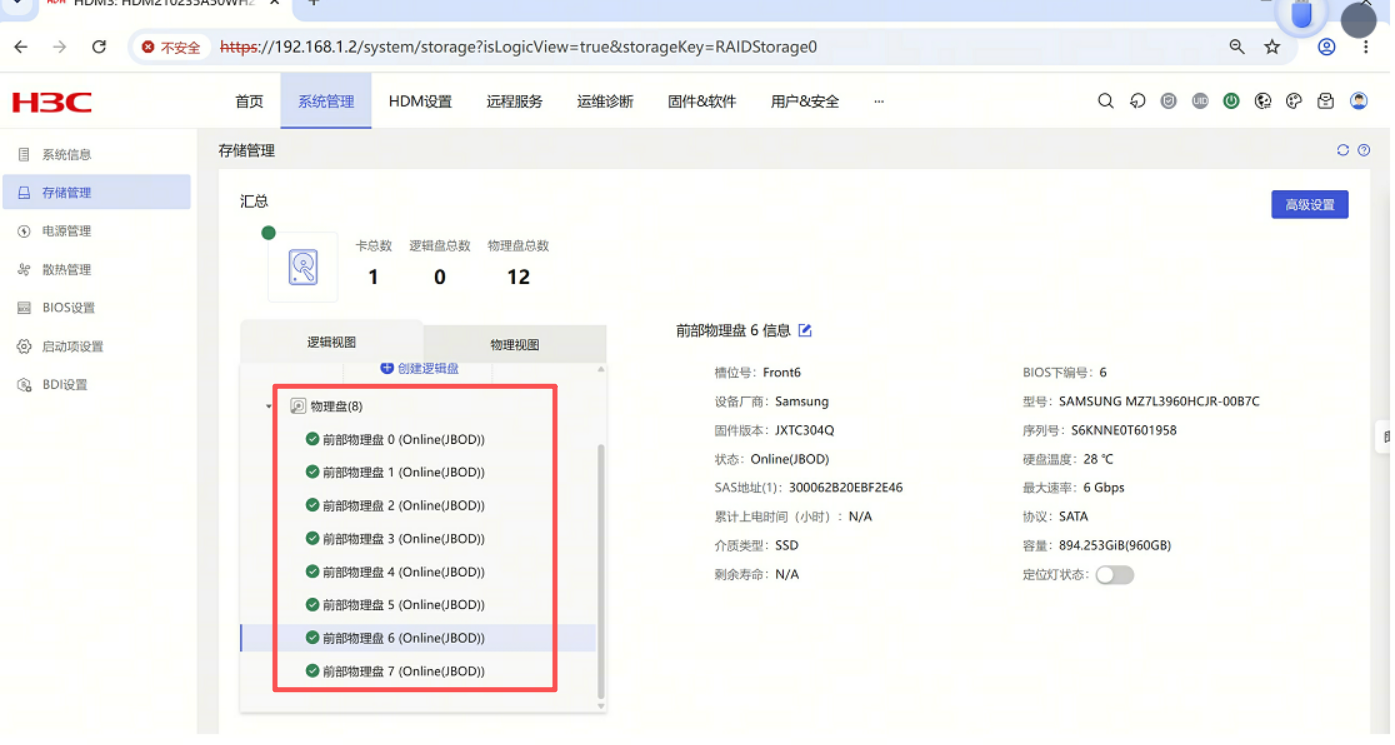
Task: Bookmark this page with the star icon
Action: [1272, 47]
